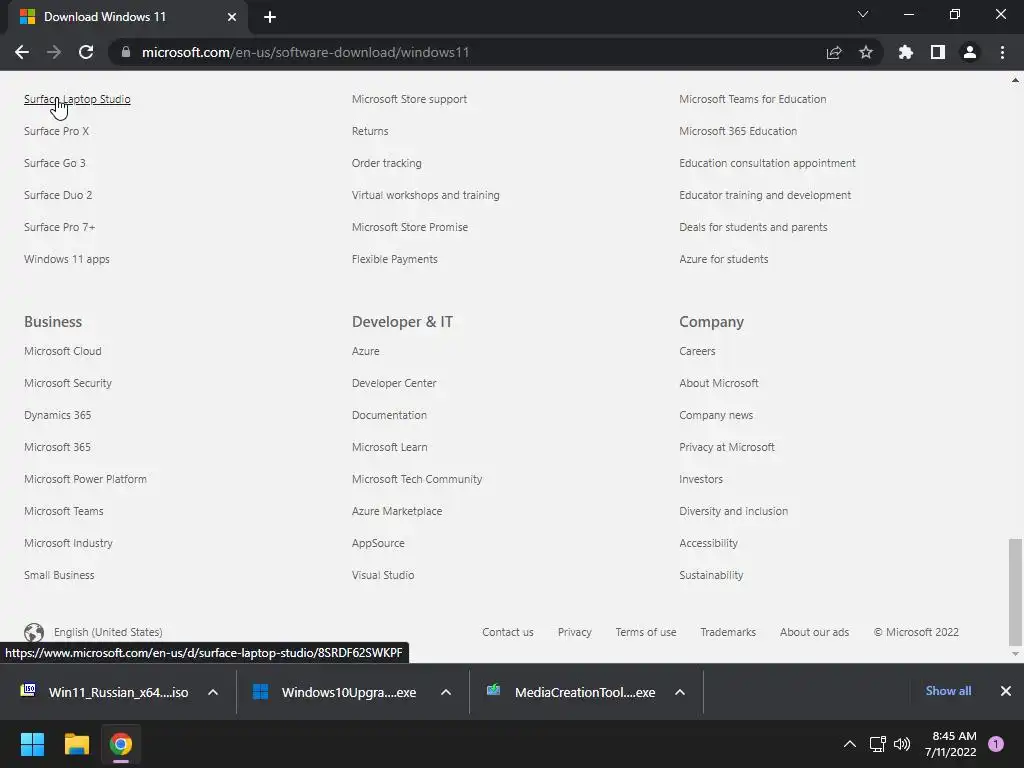Viewport: 1024px width, 768px height.
Task: Open the MediaCreationTool exe download
Action: click(x=584, y=692)
